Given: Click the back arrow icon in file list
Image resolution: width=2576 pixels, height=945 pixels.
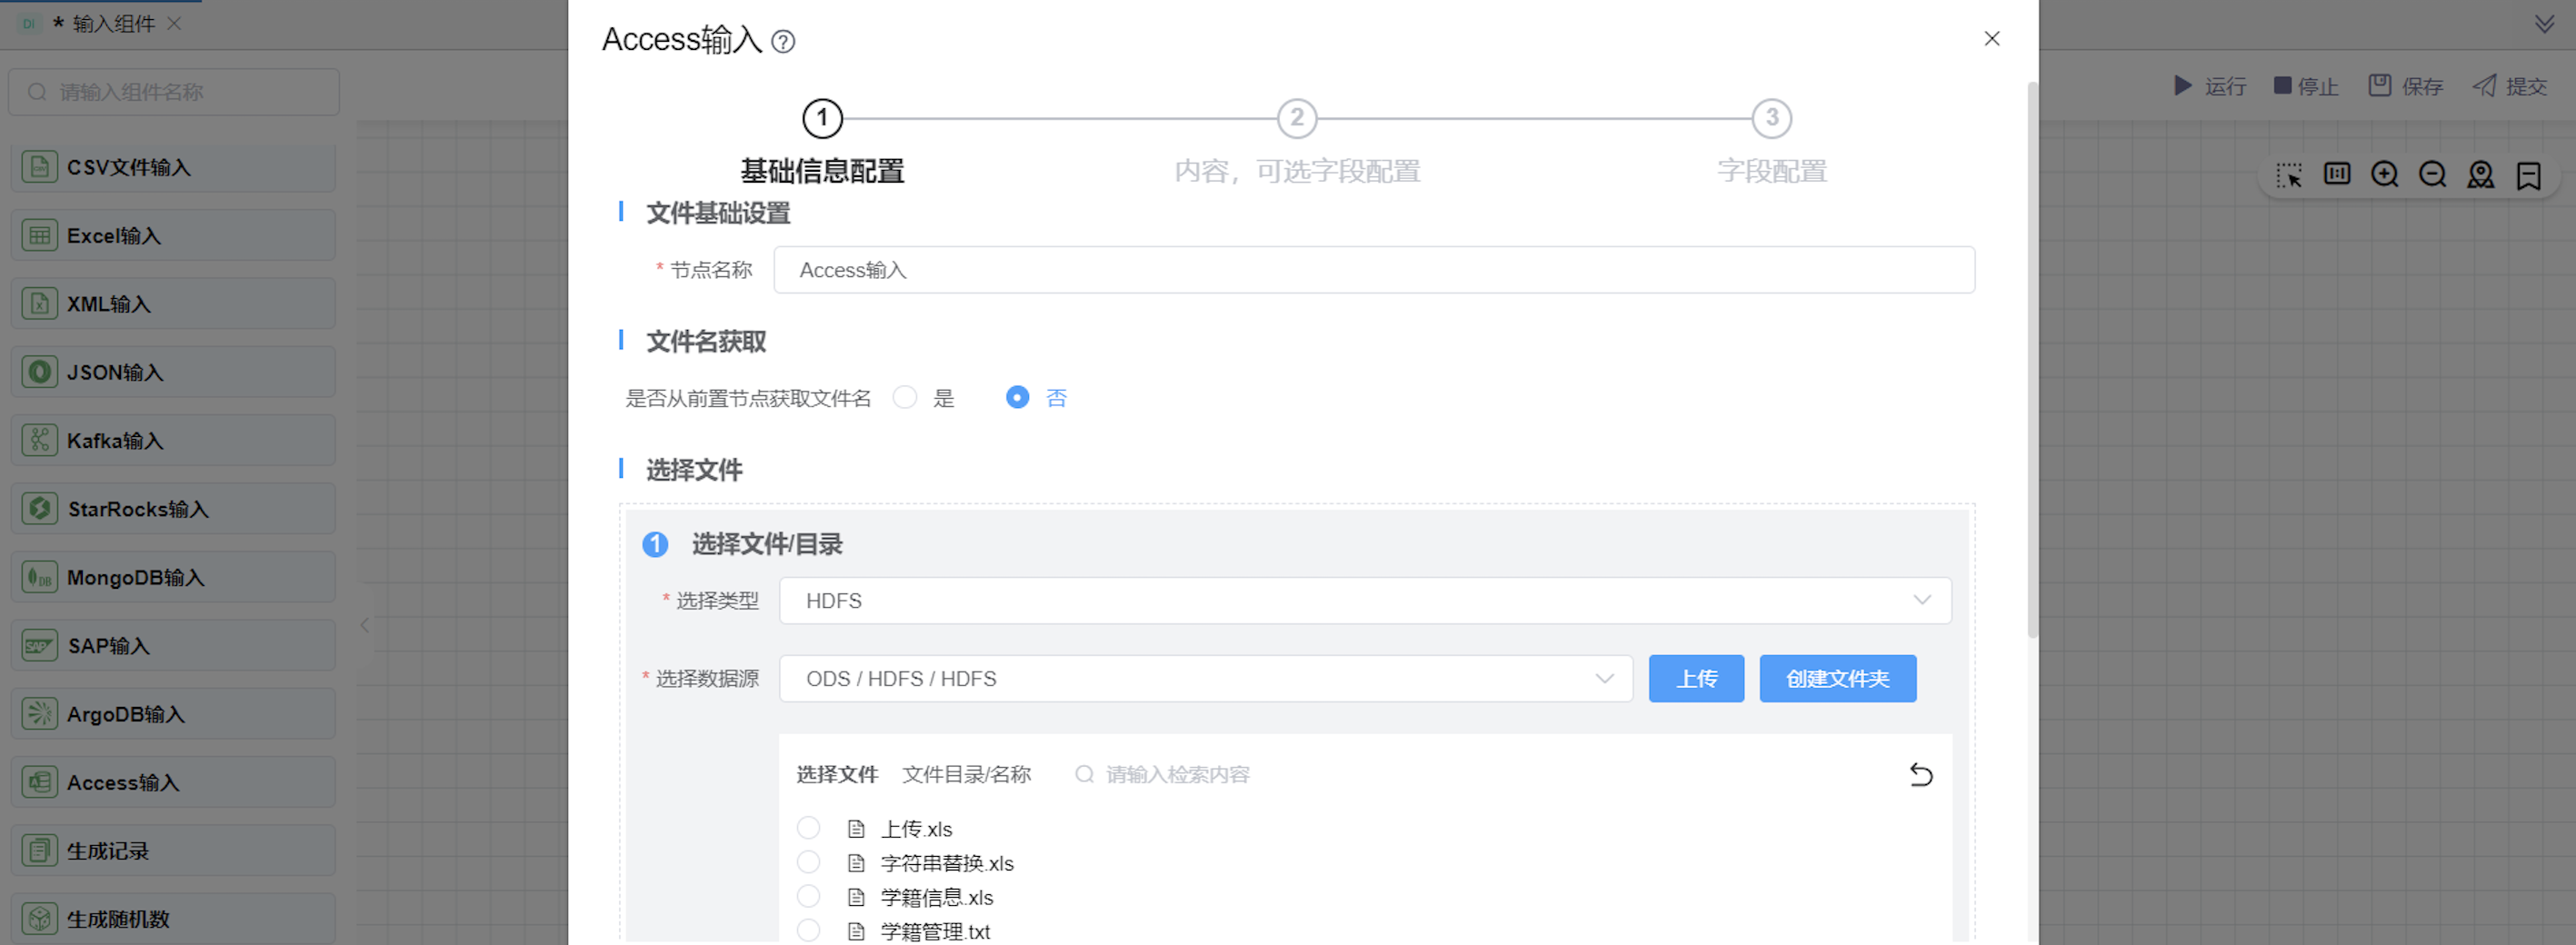Looking at the screenshot, I should [1920, 775].
